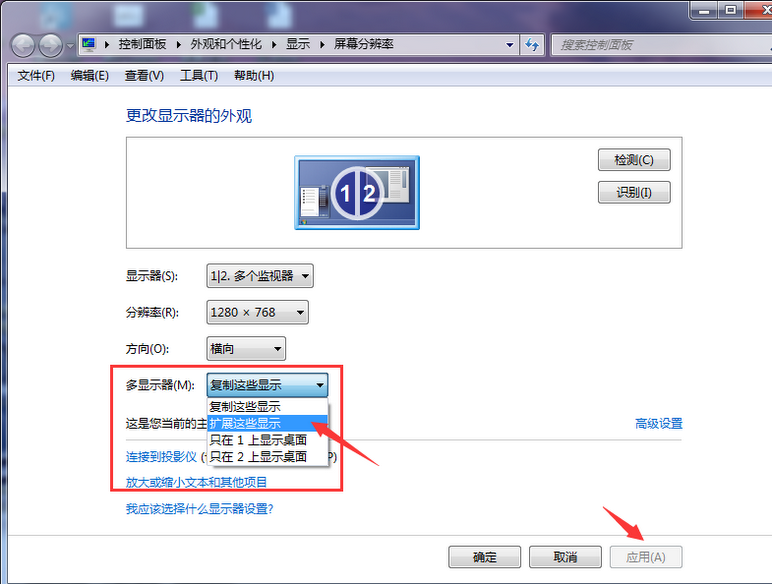Open the address bar history dropdown arrow
Viewport: 772px width, 584px height.
point(510,45)
